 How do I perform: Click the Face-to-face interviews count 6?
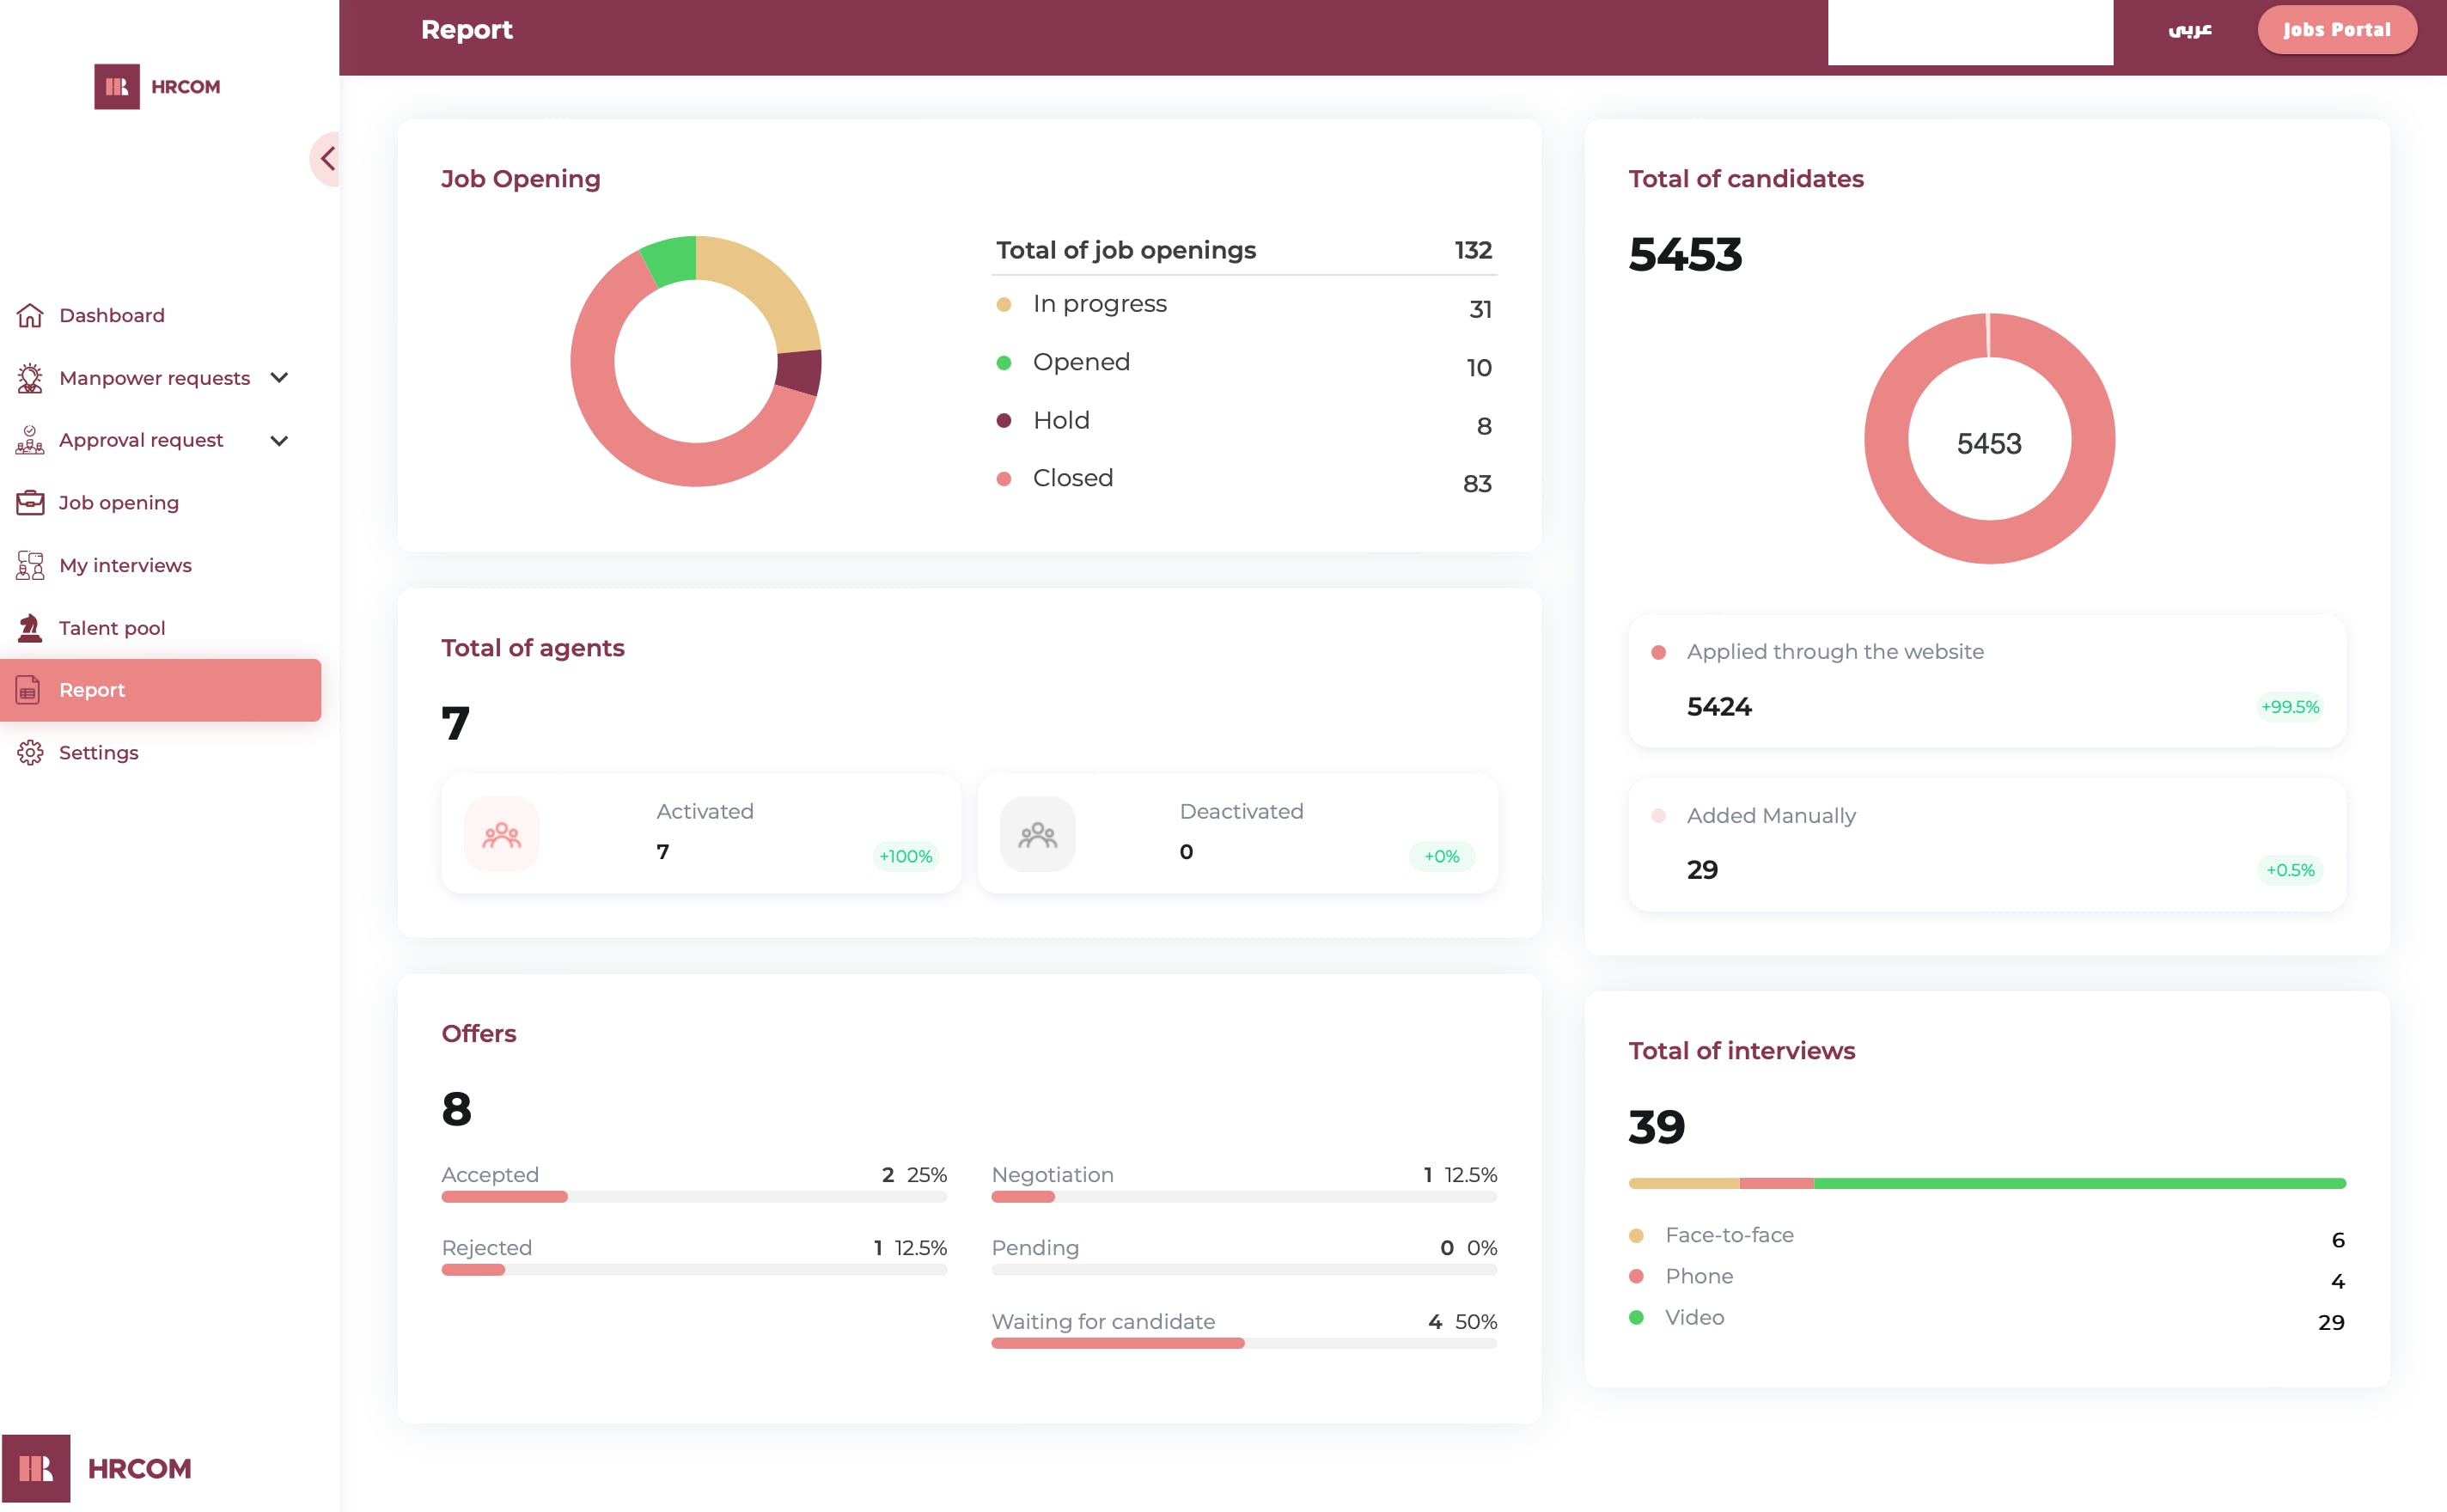2338,1240
